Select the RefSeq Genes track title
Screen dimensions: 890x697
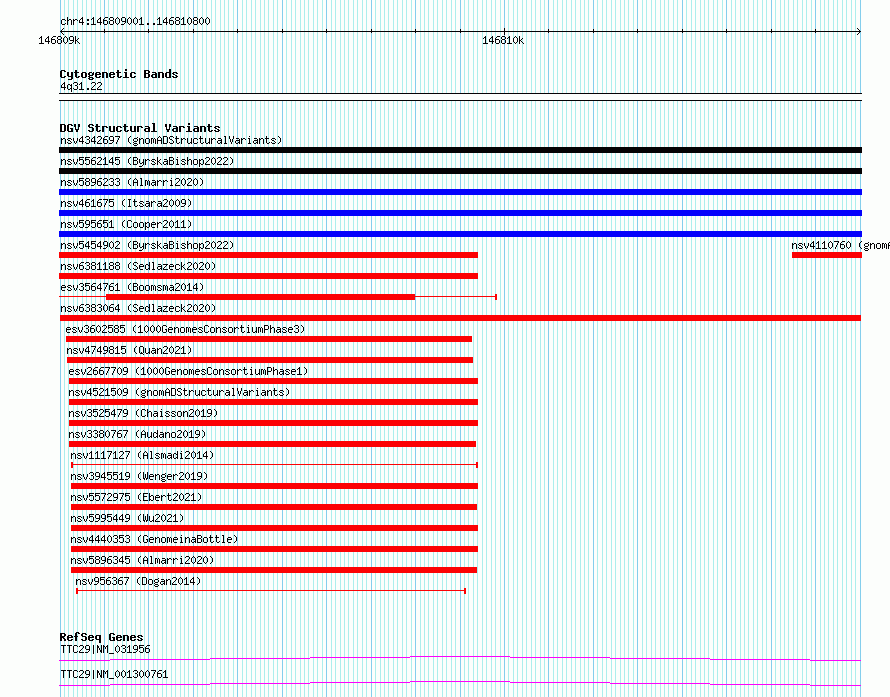pos(101,637)
